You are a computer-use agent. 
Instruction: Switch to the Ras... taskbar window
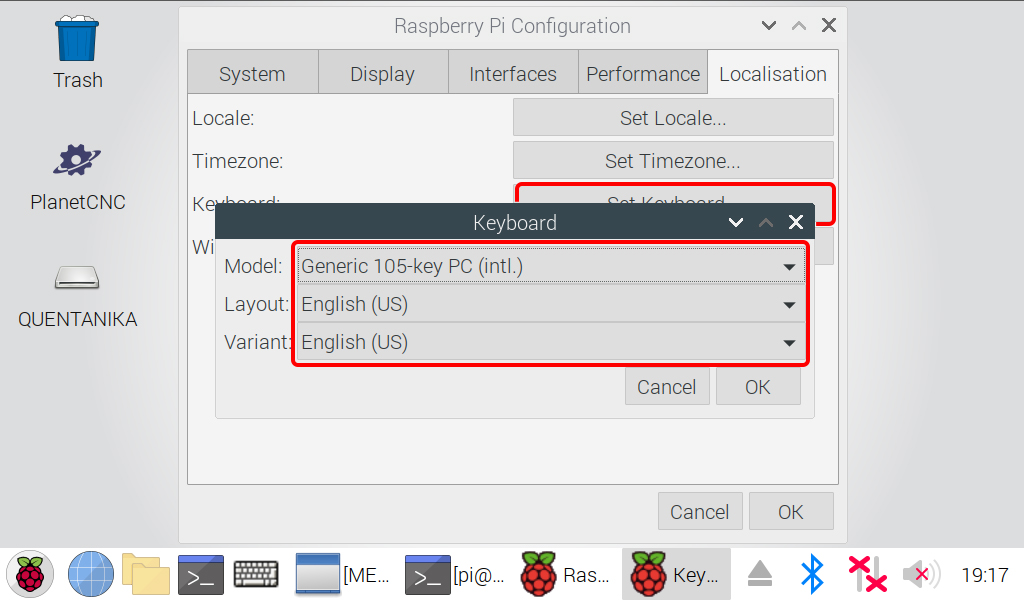point(566,575)
